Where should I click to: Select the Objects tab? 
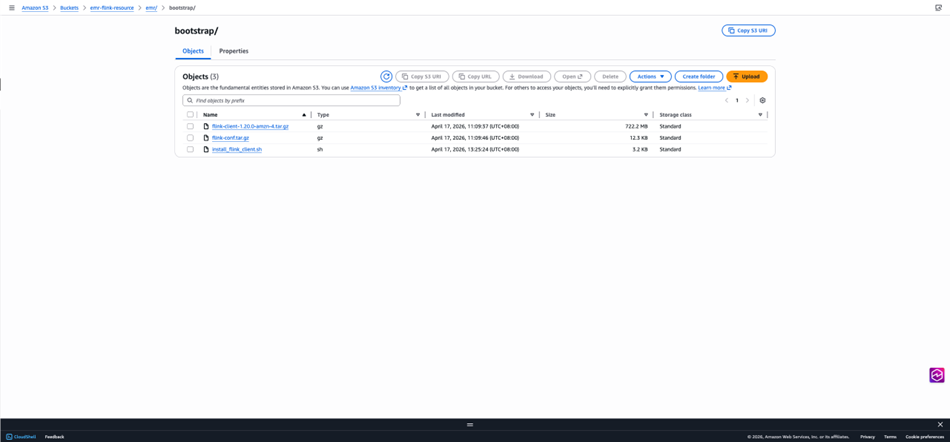tap(193, 51)
